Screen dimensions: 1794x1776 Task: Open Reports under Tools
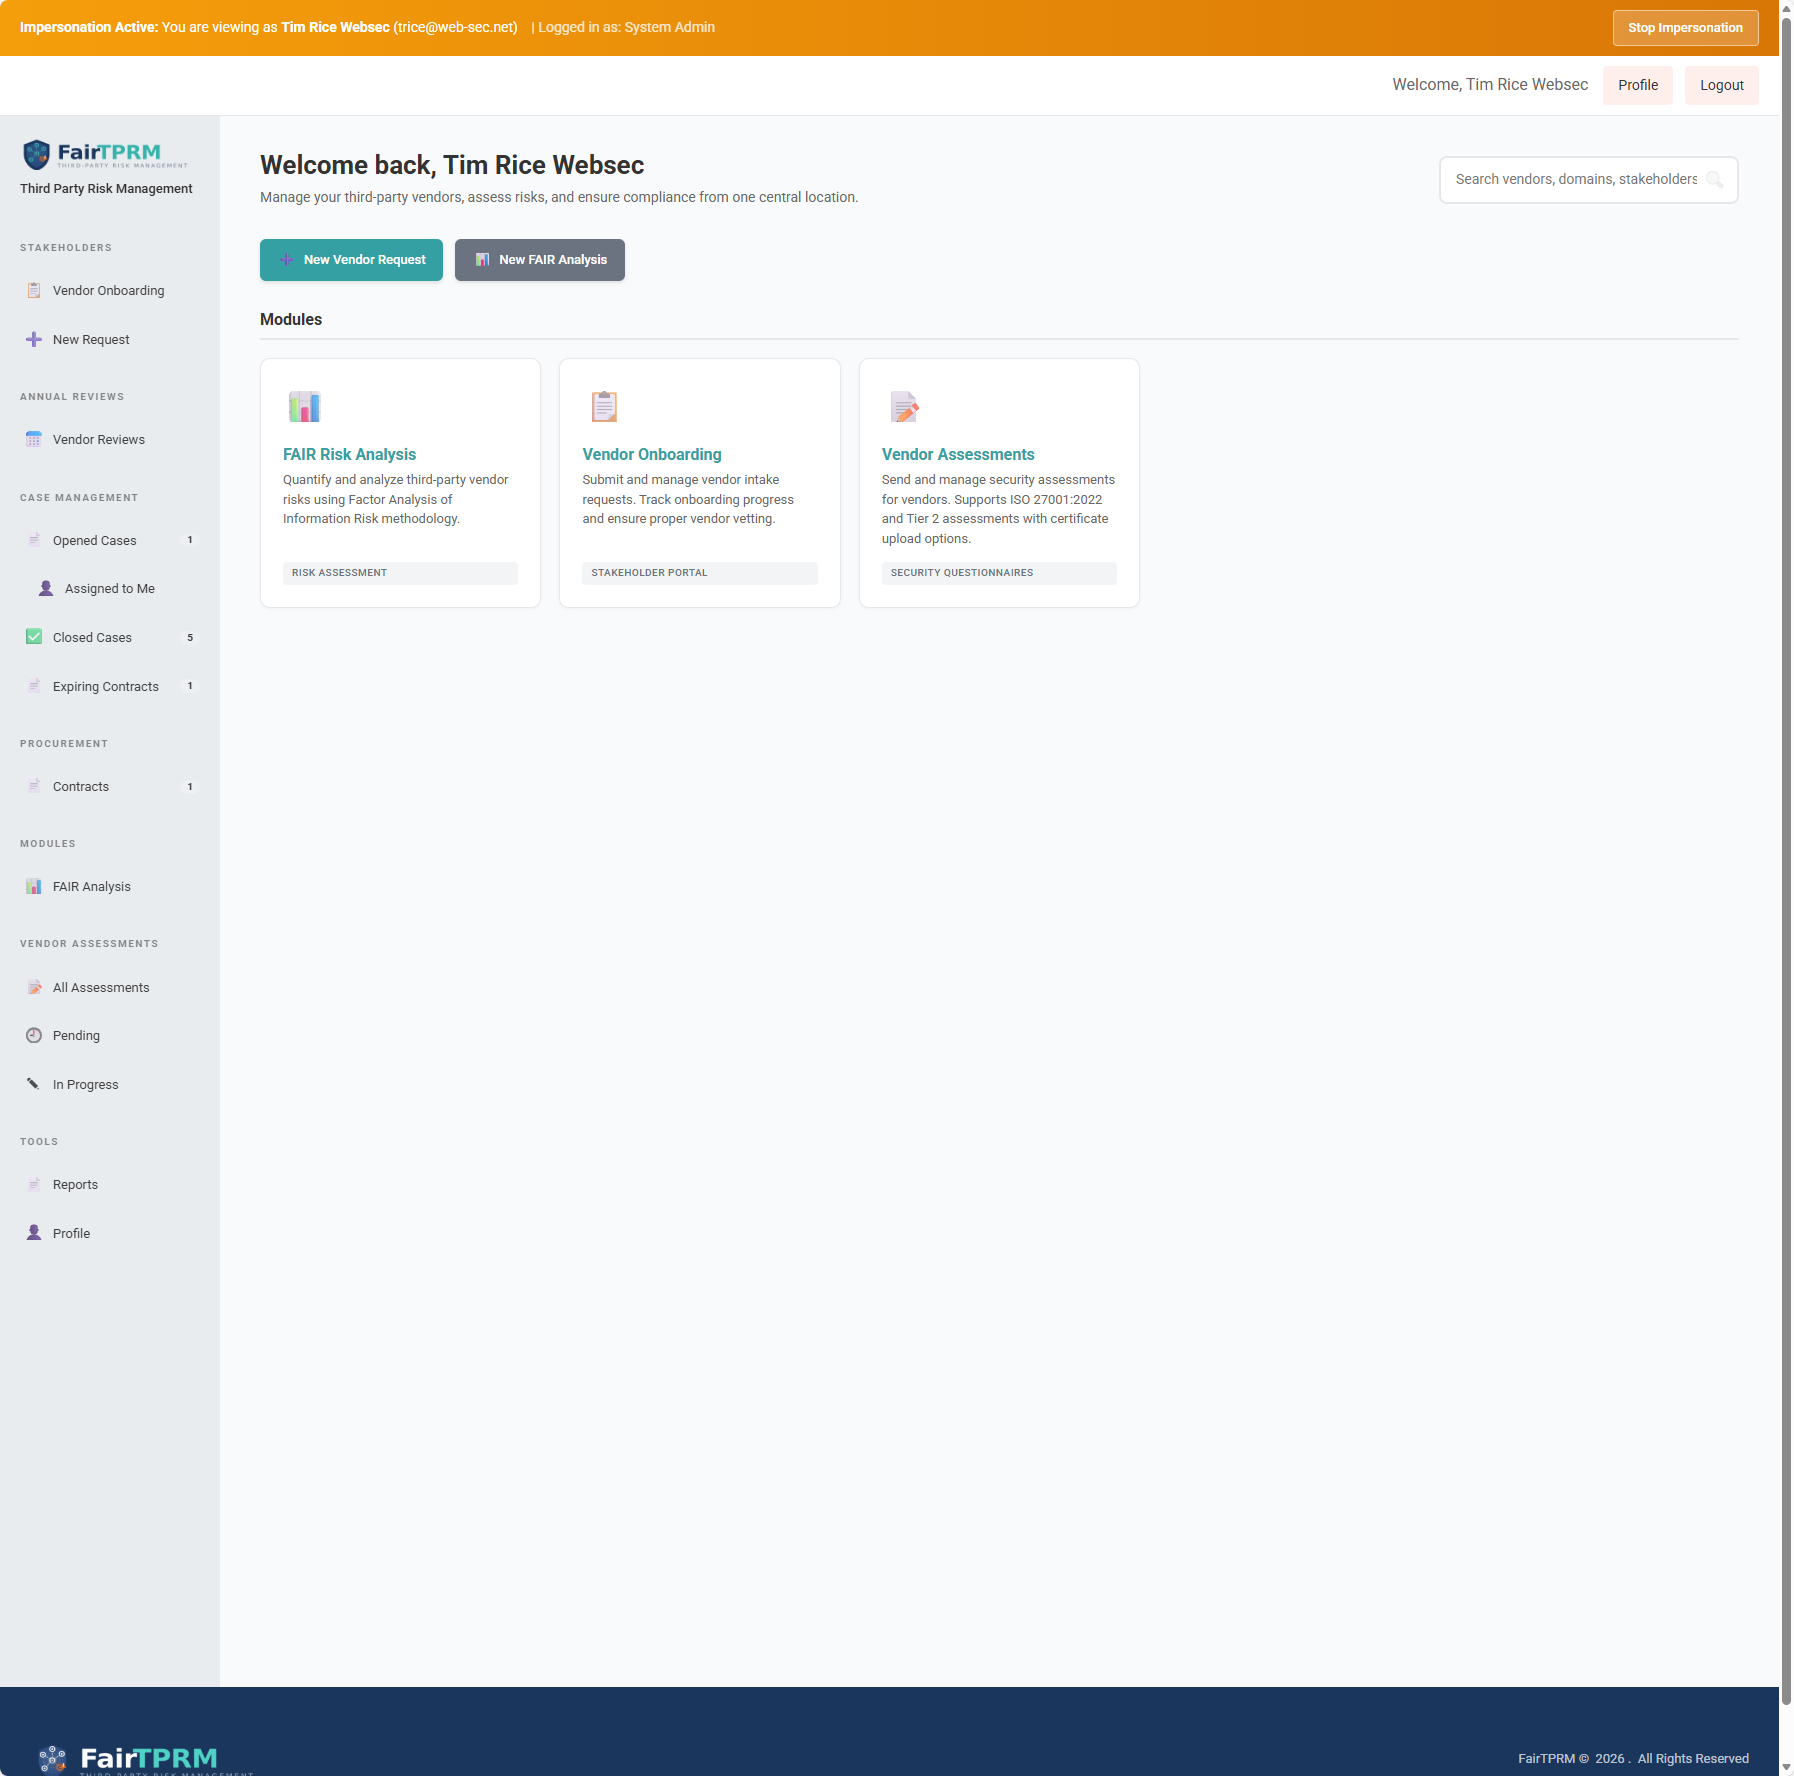tap(75, 1184)
